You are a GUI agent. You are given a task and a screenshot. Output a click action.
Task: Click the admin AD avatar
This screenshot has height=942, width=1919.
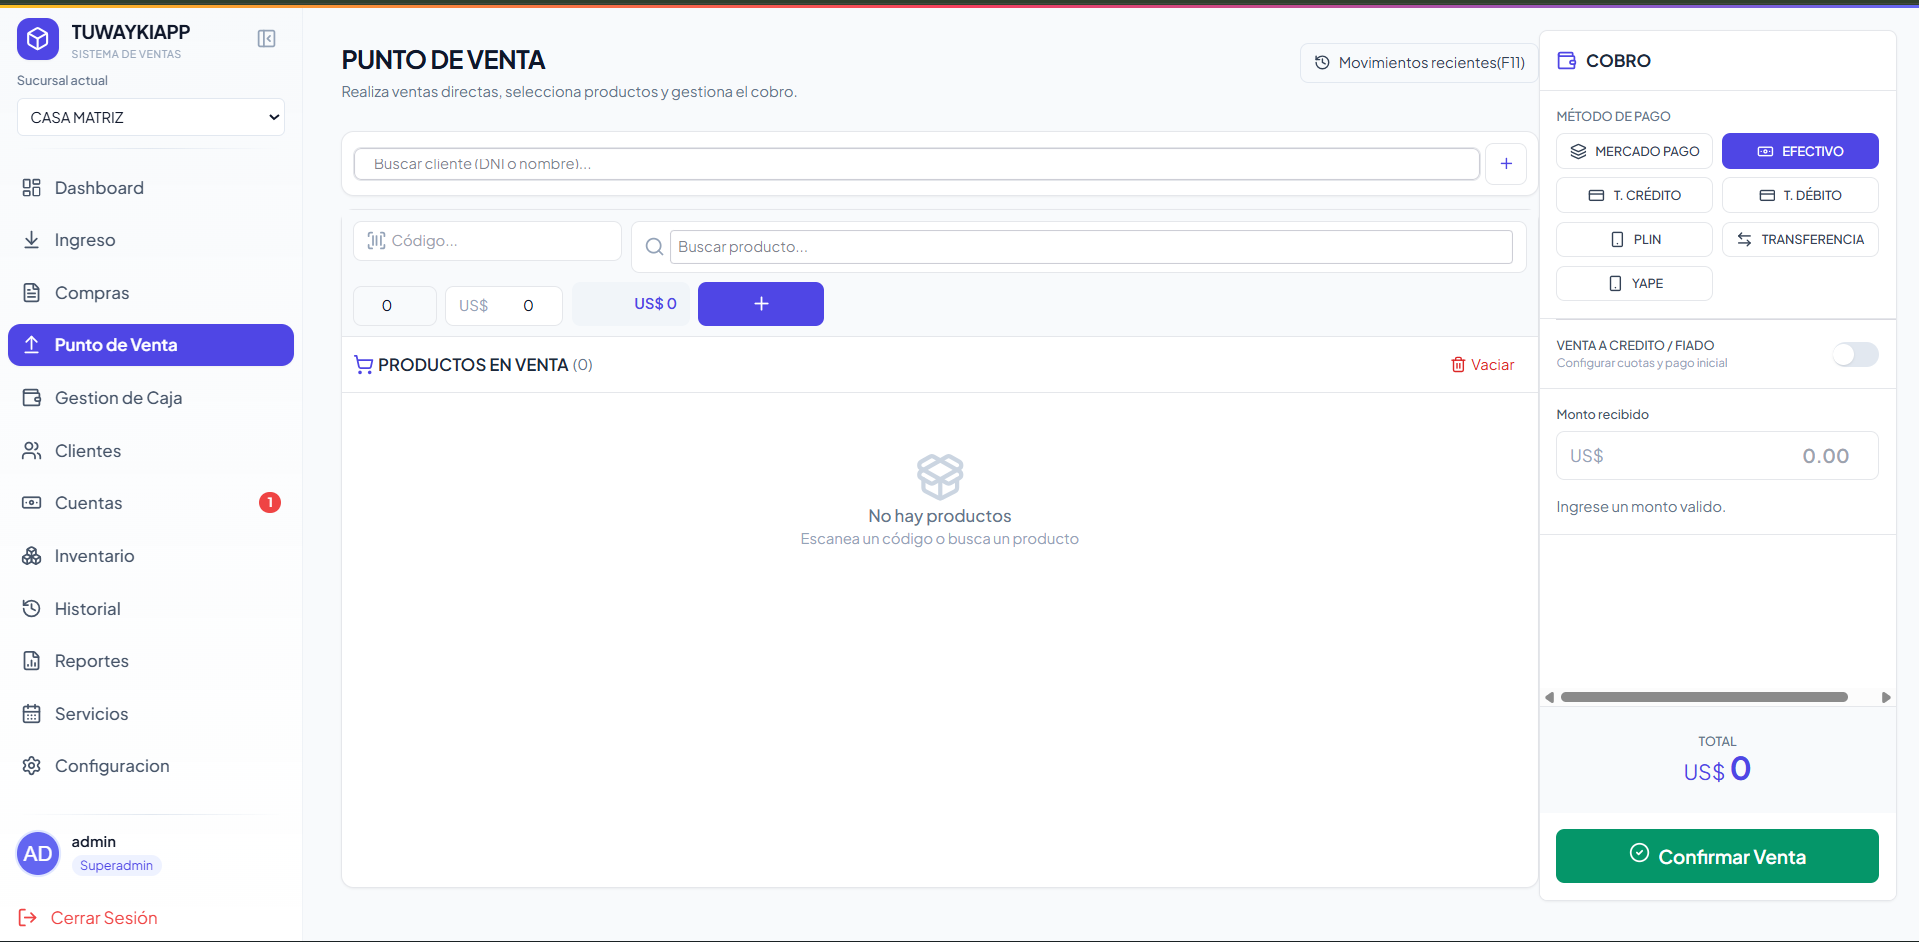pyautogui.click(x=38, y=853)
